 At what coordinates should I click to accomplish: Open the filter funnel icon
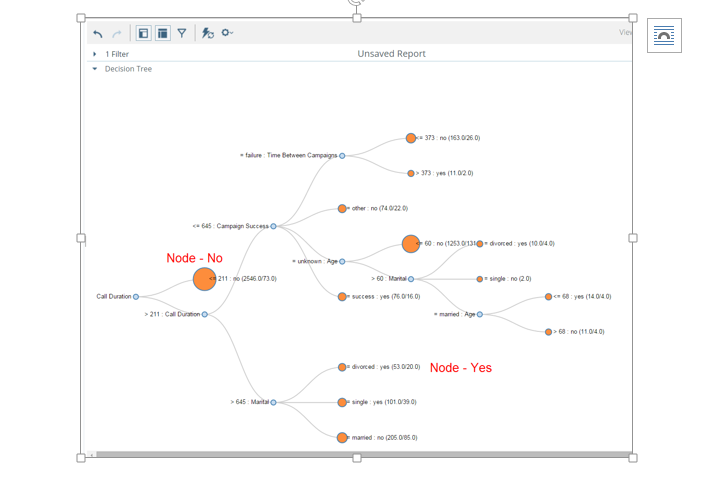pos(182,33)
